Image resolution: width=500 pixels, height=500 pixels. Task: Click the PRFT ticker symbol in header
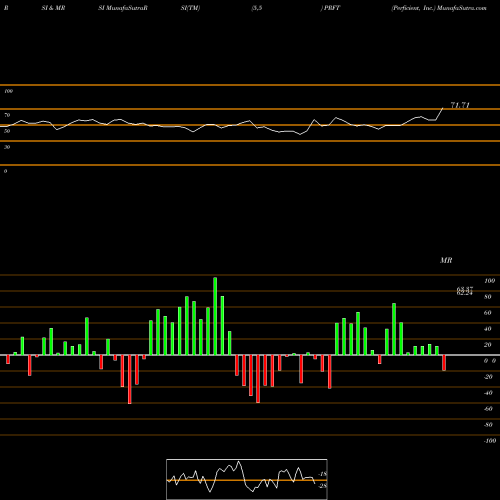pos(332,8)
